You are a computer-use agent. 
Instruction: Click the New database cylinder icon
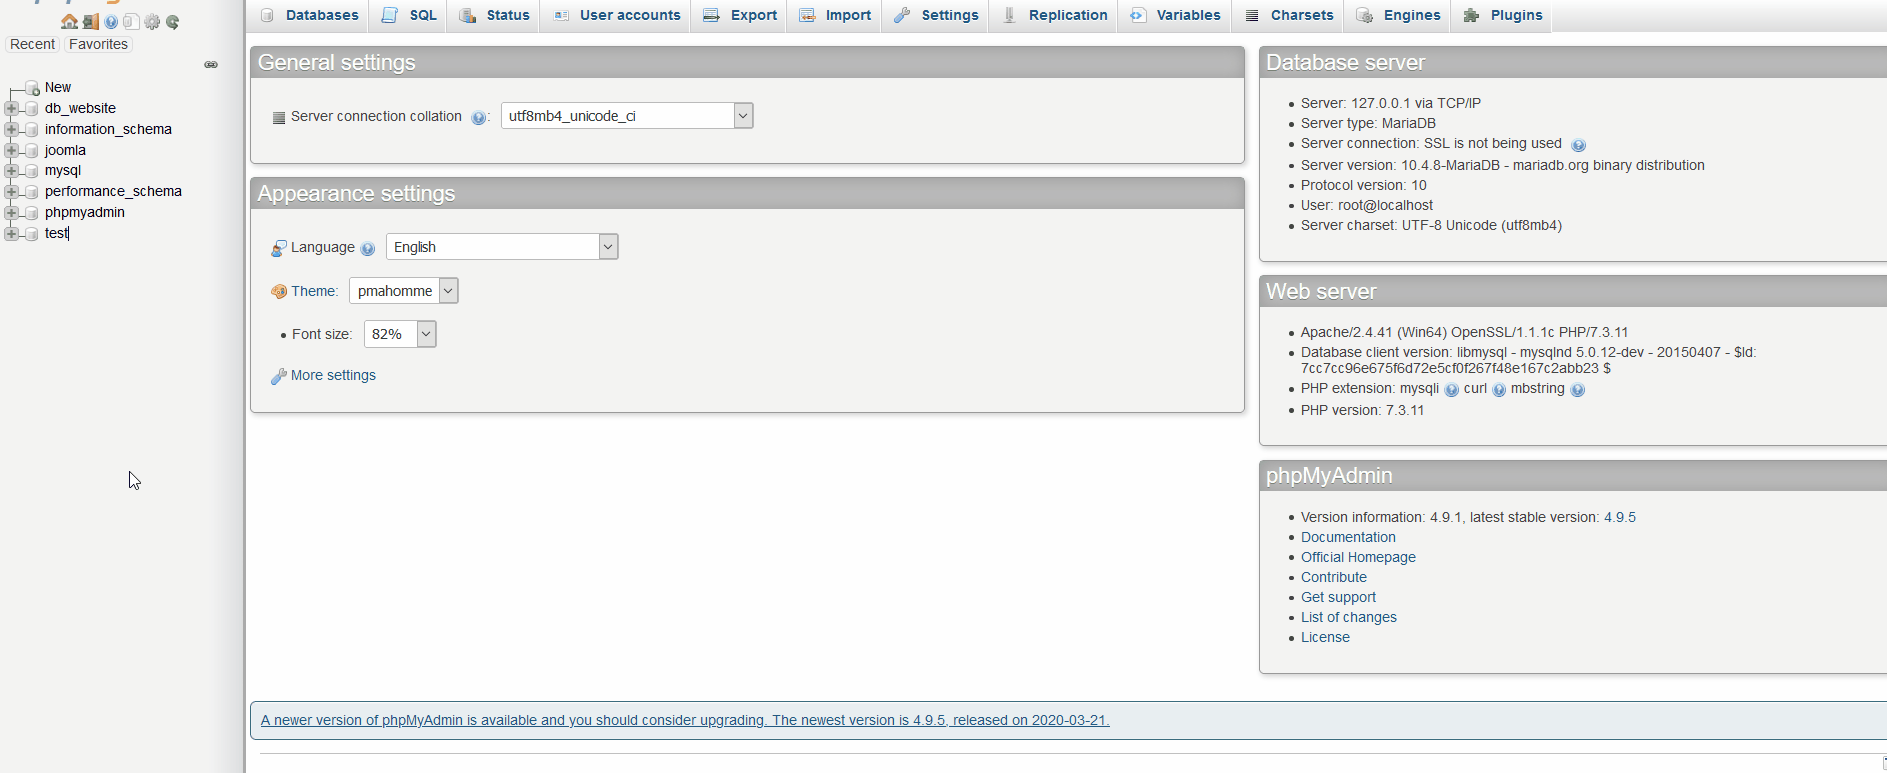pyautogui.click(x=32, y=88)
